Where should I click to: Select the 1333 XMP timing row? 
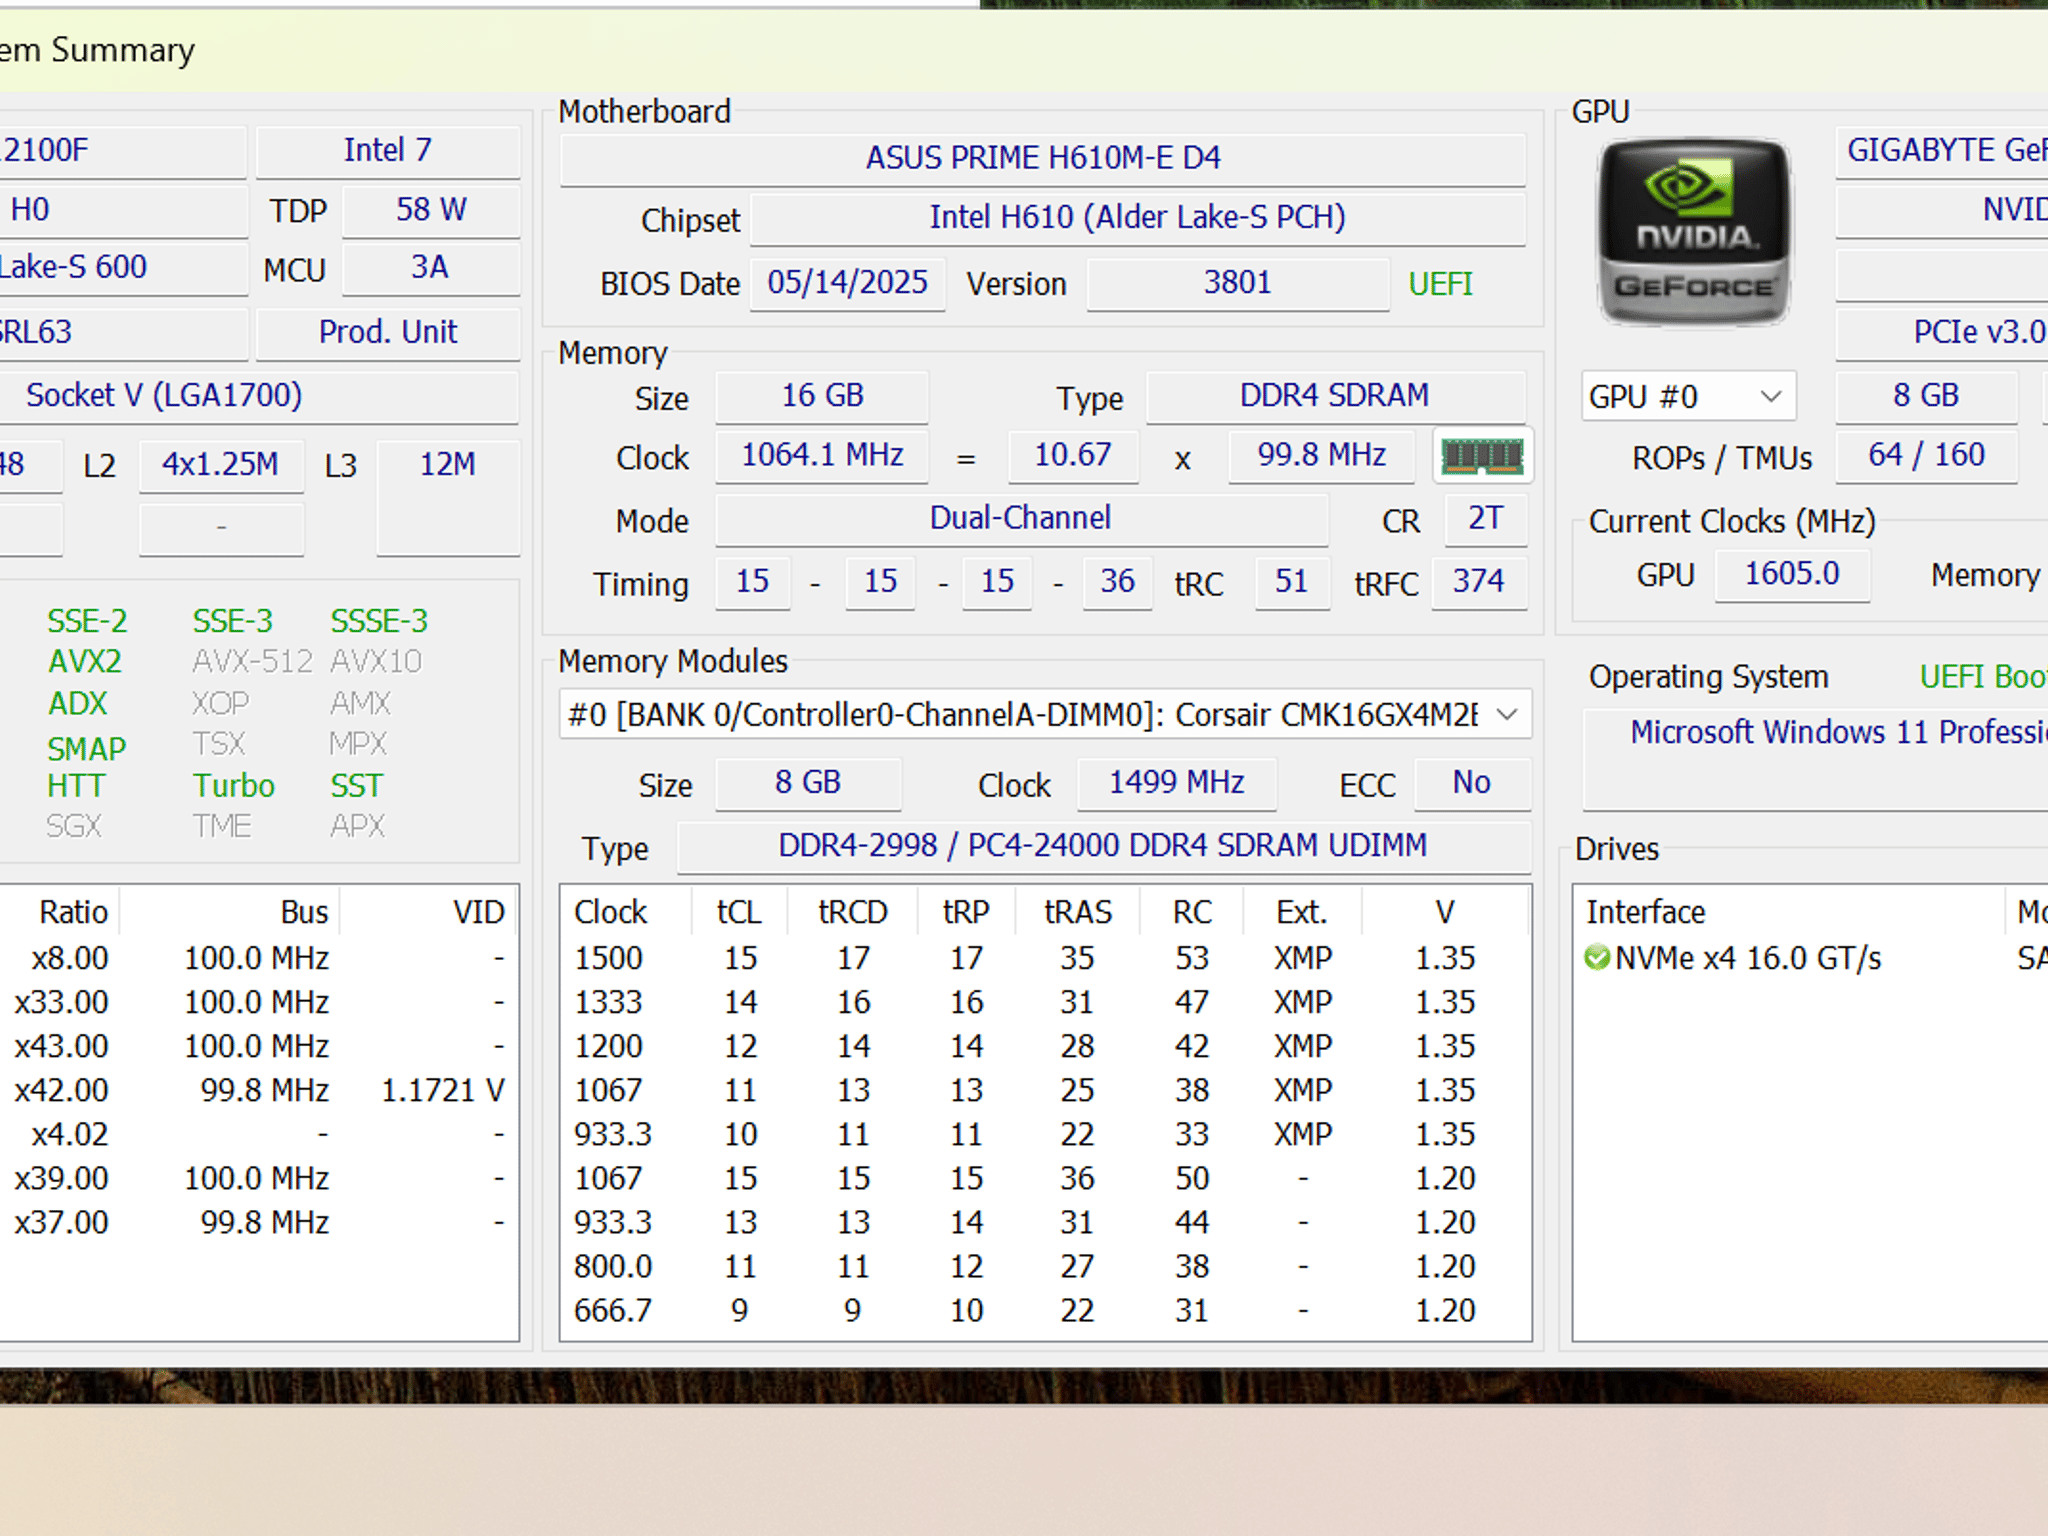[1045, 1002]
